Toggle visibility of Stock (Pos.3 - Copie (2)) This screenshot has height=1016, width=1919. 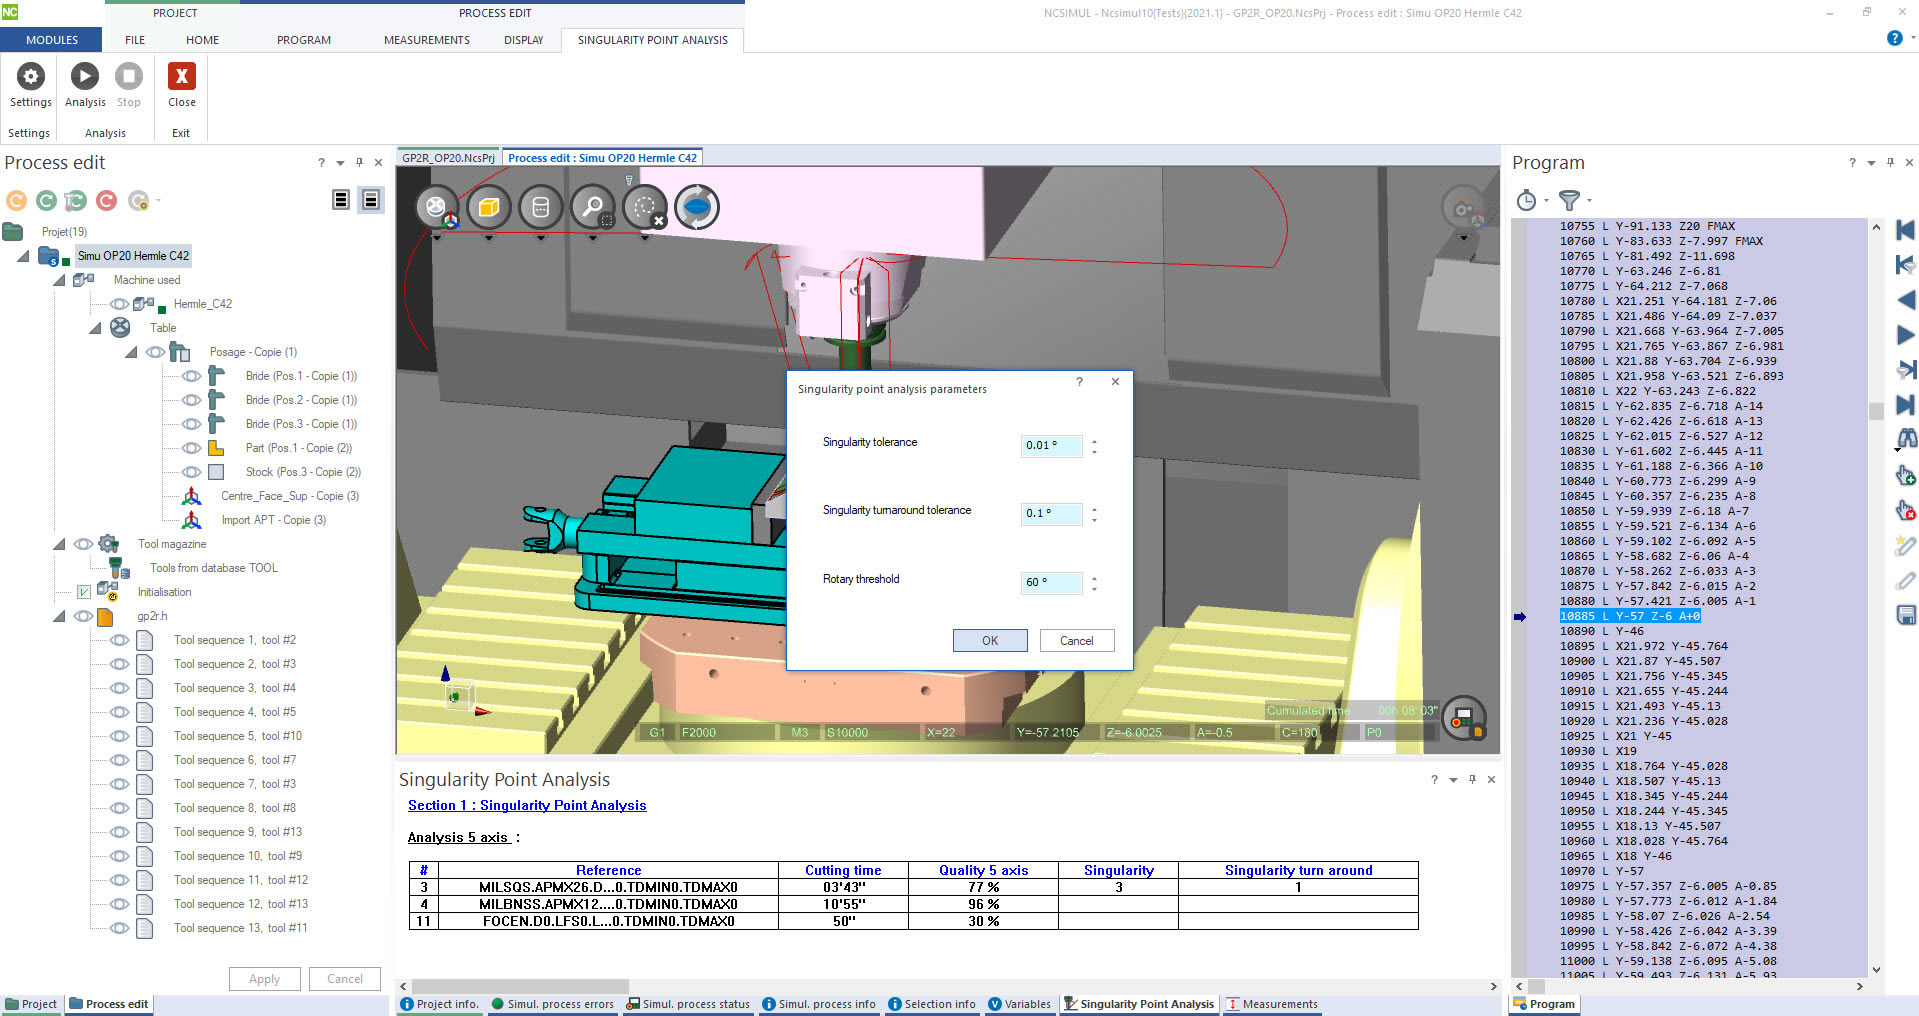191,472
